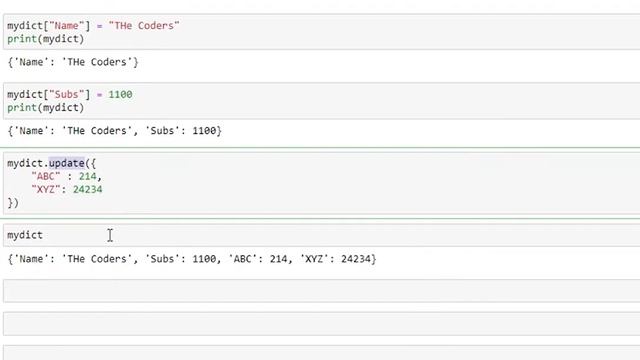
Task: Click first empty cell below the output
Action: pyautogui.click(x=322, y=291)
